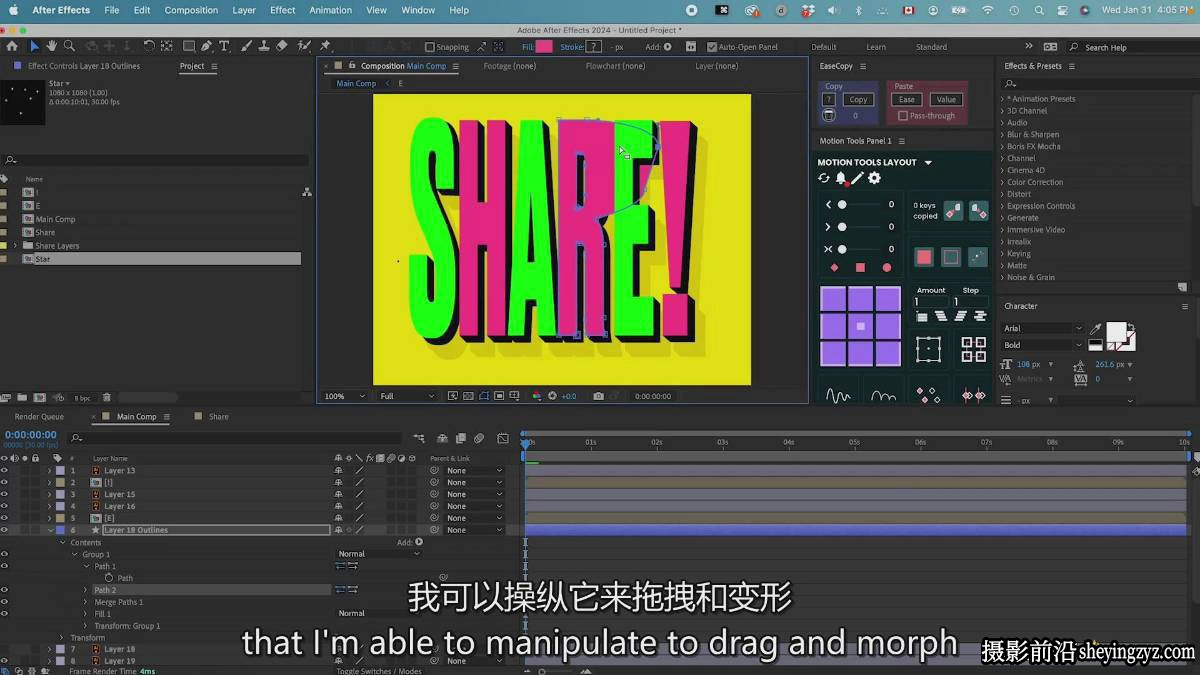The height and width of the screenshot is (675, 1200).
Task: Select the Type tool
Action: pos(224,46)
